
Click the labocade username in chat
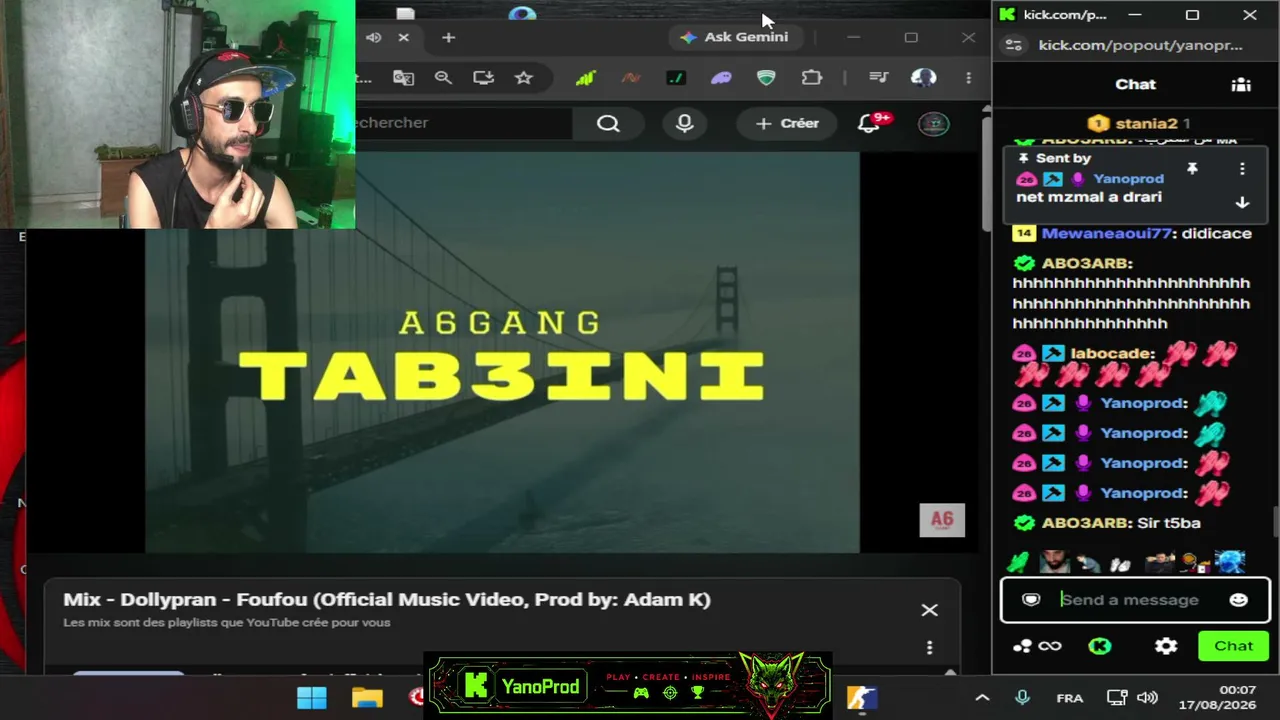1113,353
